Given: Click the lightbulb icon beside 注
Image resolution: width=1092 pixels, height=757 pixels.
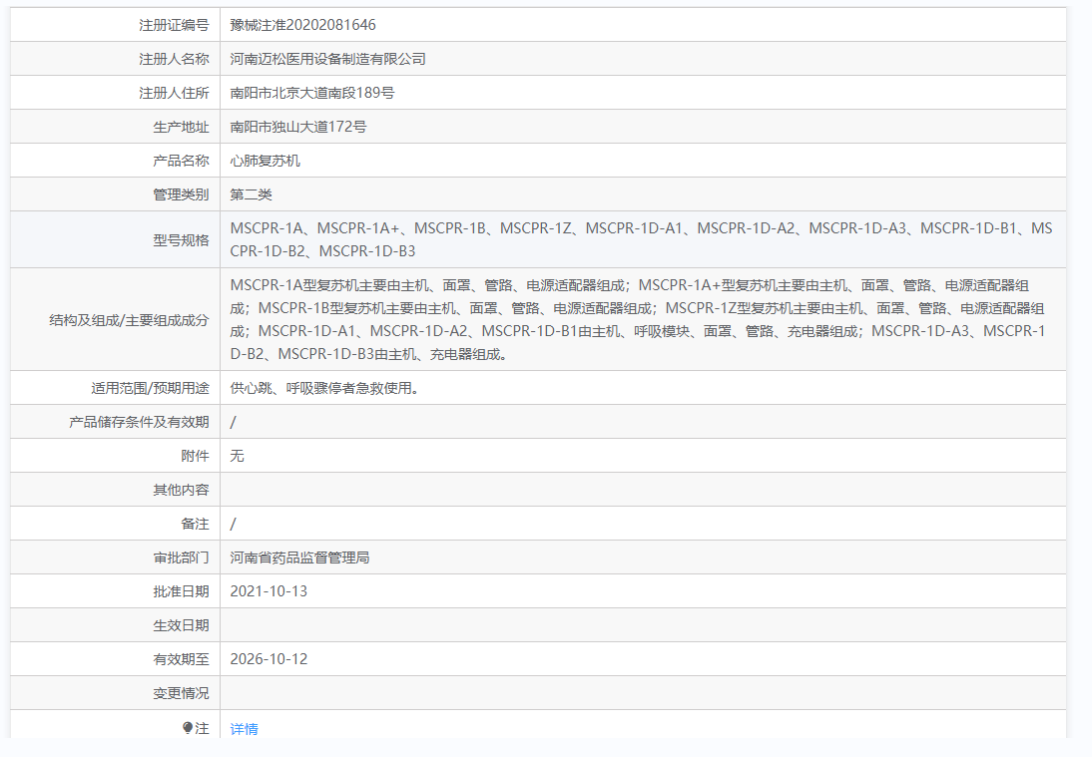Looking at the screenshot, I should (x=187, y=728).
